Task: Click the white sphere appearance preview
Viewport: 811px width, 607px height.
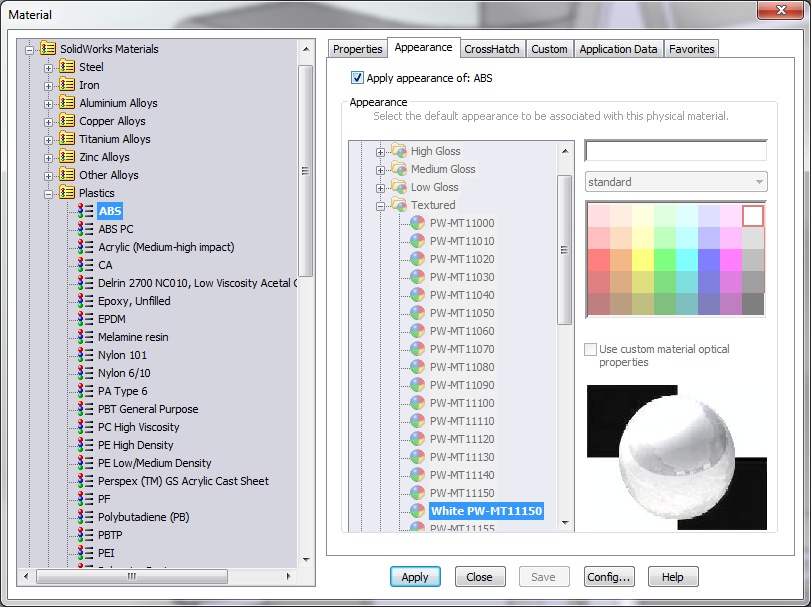Action: pos(677,457)
